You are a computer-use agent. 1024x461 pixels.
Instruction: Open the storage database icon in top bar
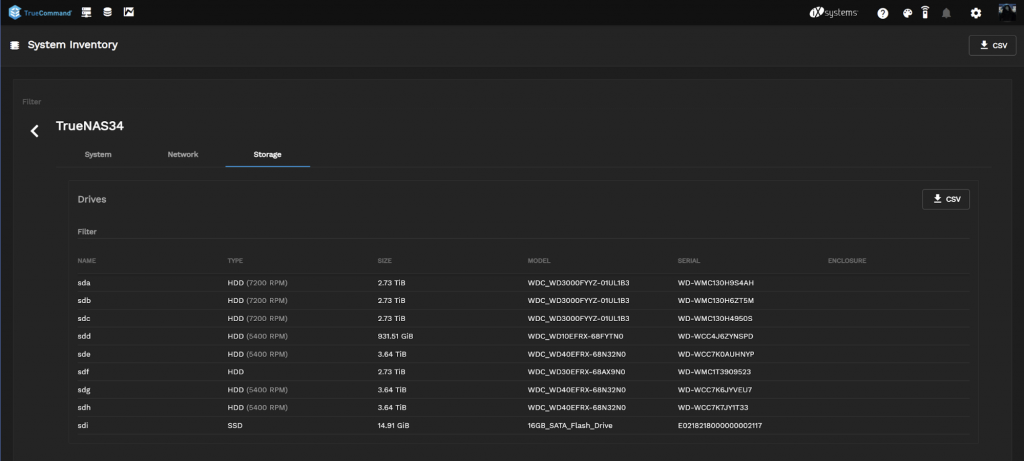[x=107, y=12]
